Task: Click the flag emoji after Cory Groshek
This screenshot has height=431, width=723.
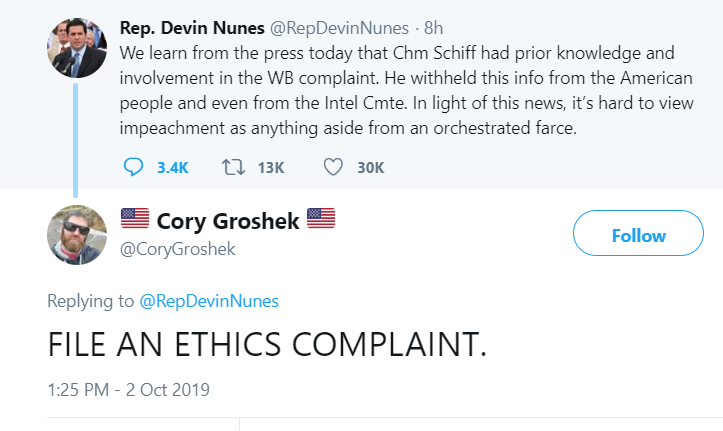Action: tap(321, 220)
